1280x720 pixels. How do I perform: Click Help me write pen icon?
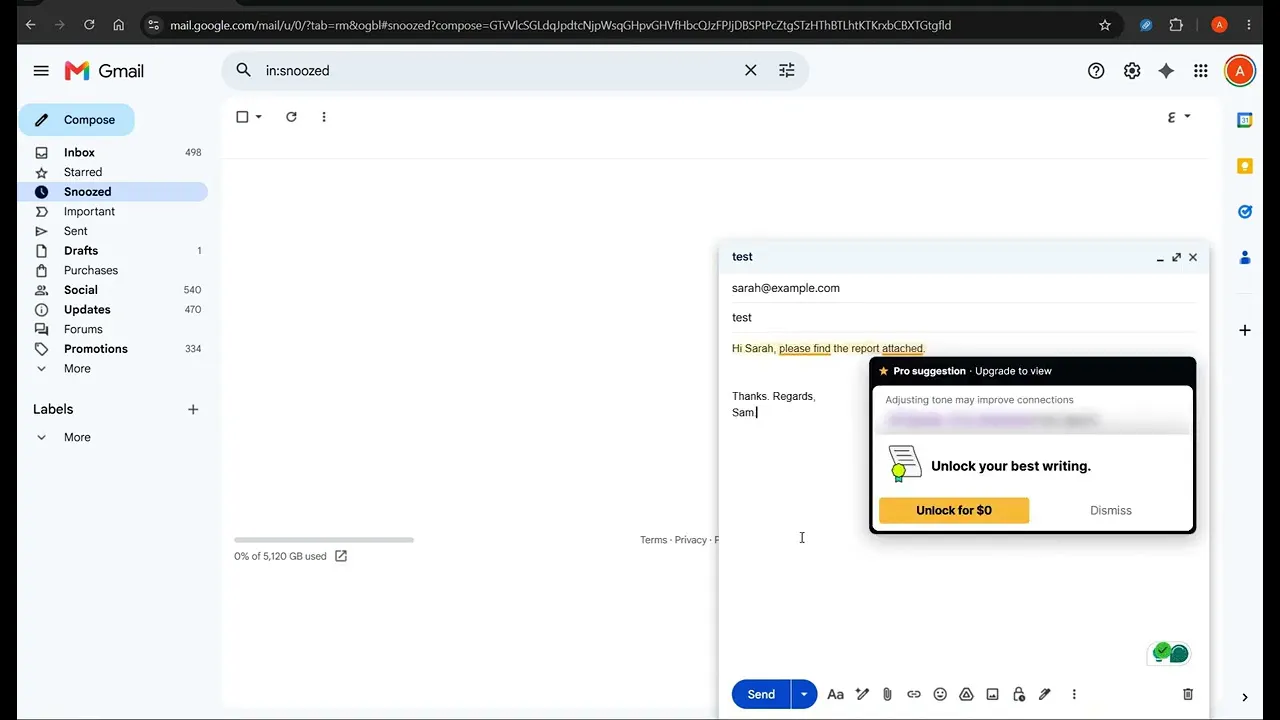point(862,694)
